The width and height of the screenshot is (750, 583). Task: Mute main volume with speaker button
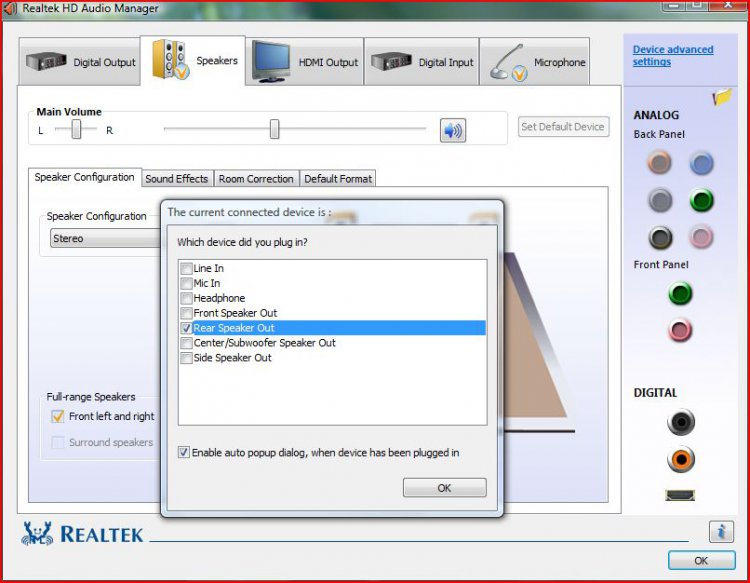click(x=452, y=130)
